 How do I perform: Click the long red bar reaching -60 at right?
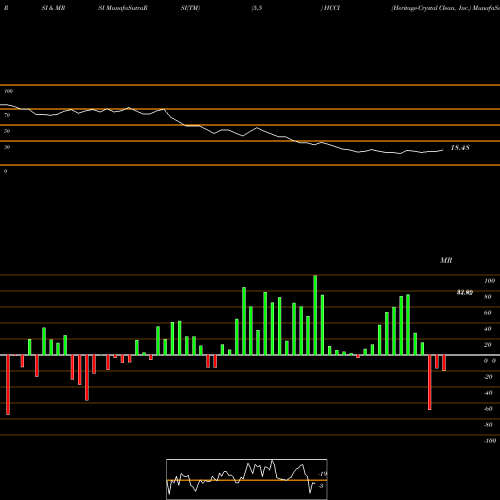coord(430,382)
